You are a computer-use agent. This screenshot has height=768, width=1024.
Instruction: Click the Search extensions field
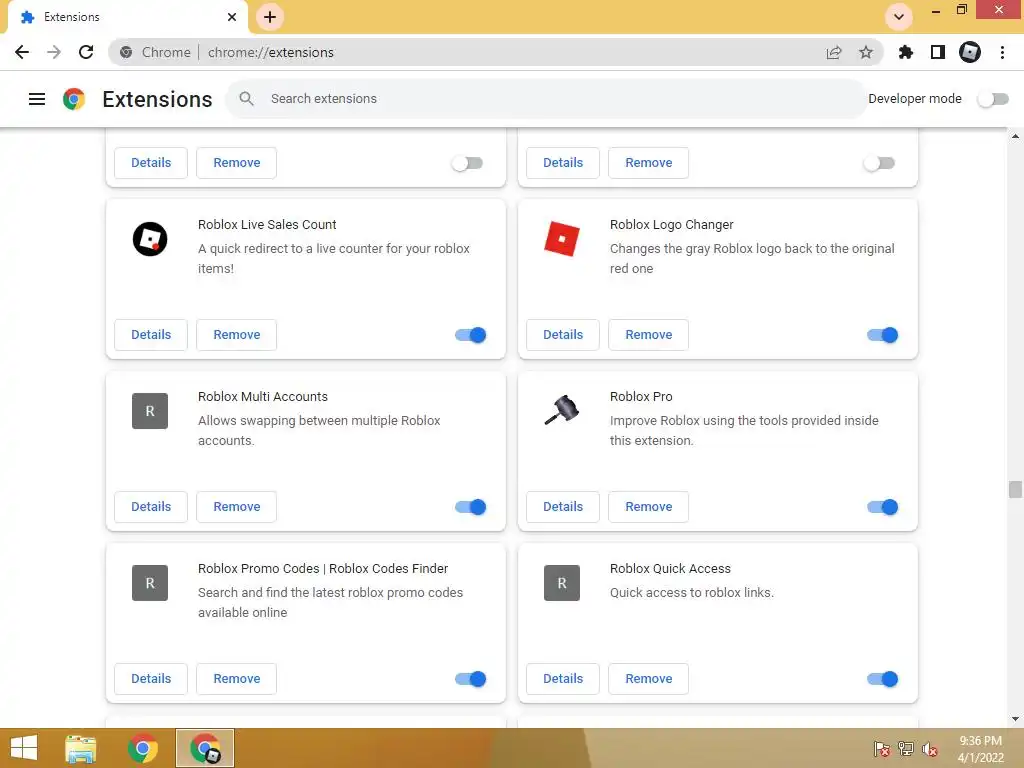click(546, 99)
